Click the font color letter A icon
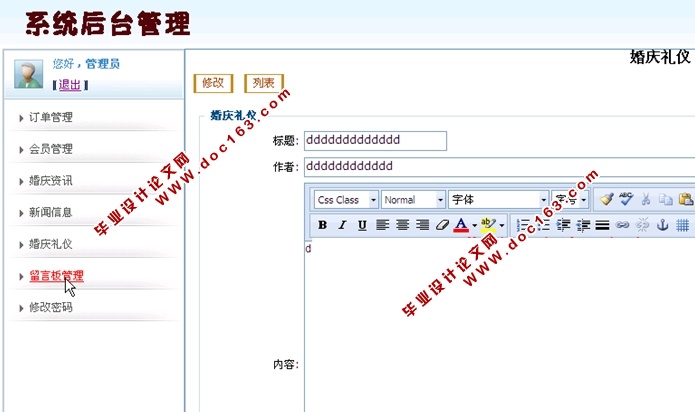This screenshot has width=695, height=412. 461,225
